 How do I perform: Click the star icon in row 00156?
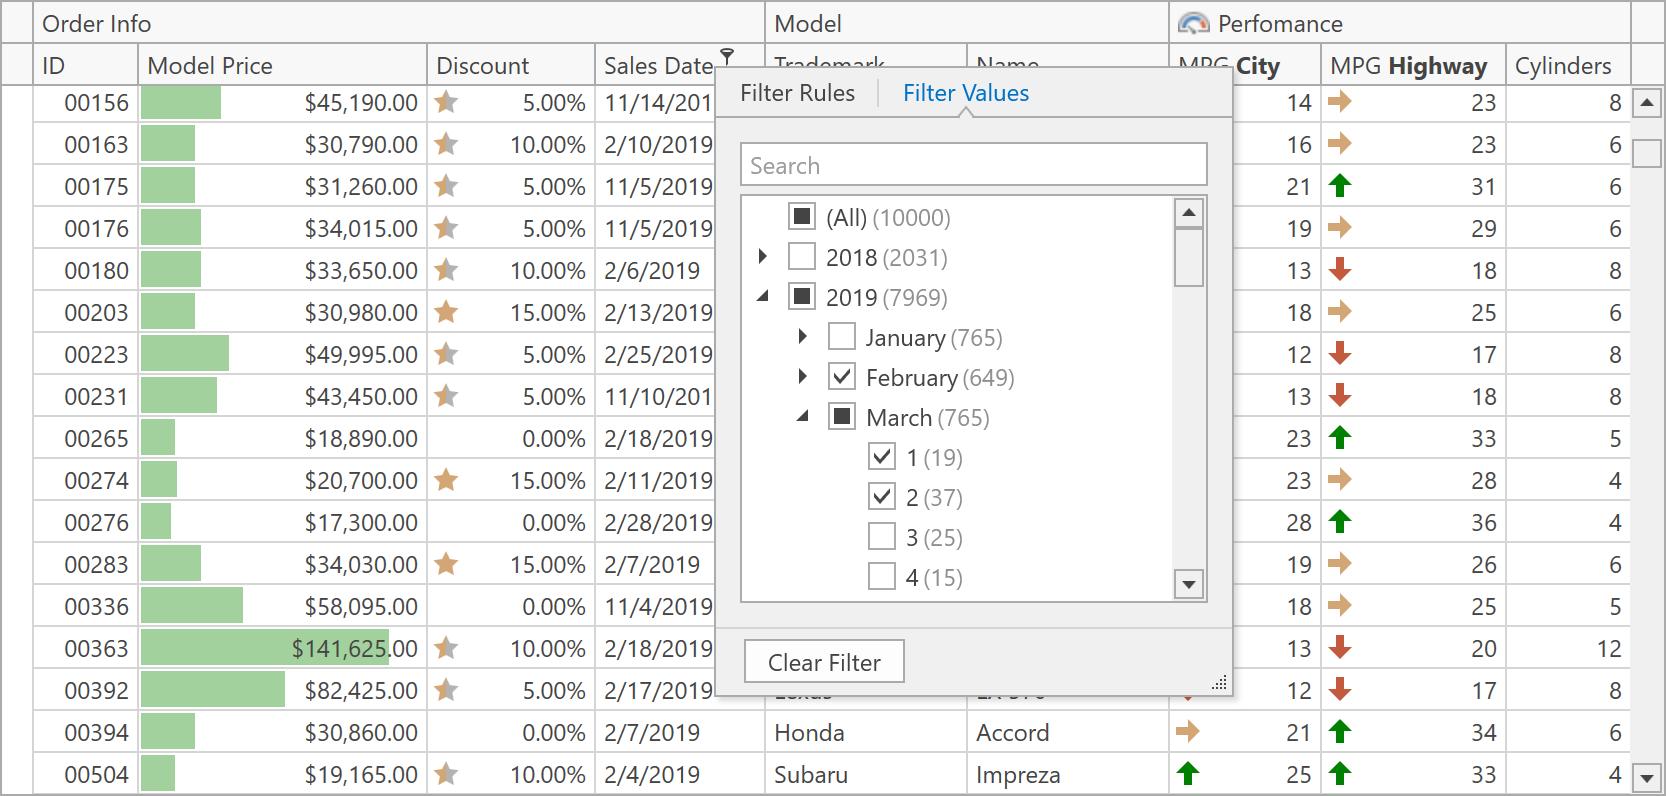click(x=447, y=102)
